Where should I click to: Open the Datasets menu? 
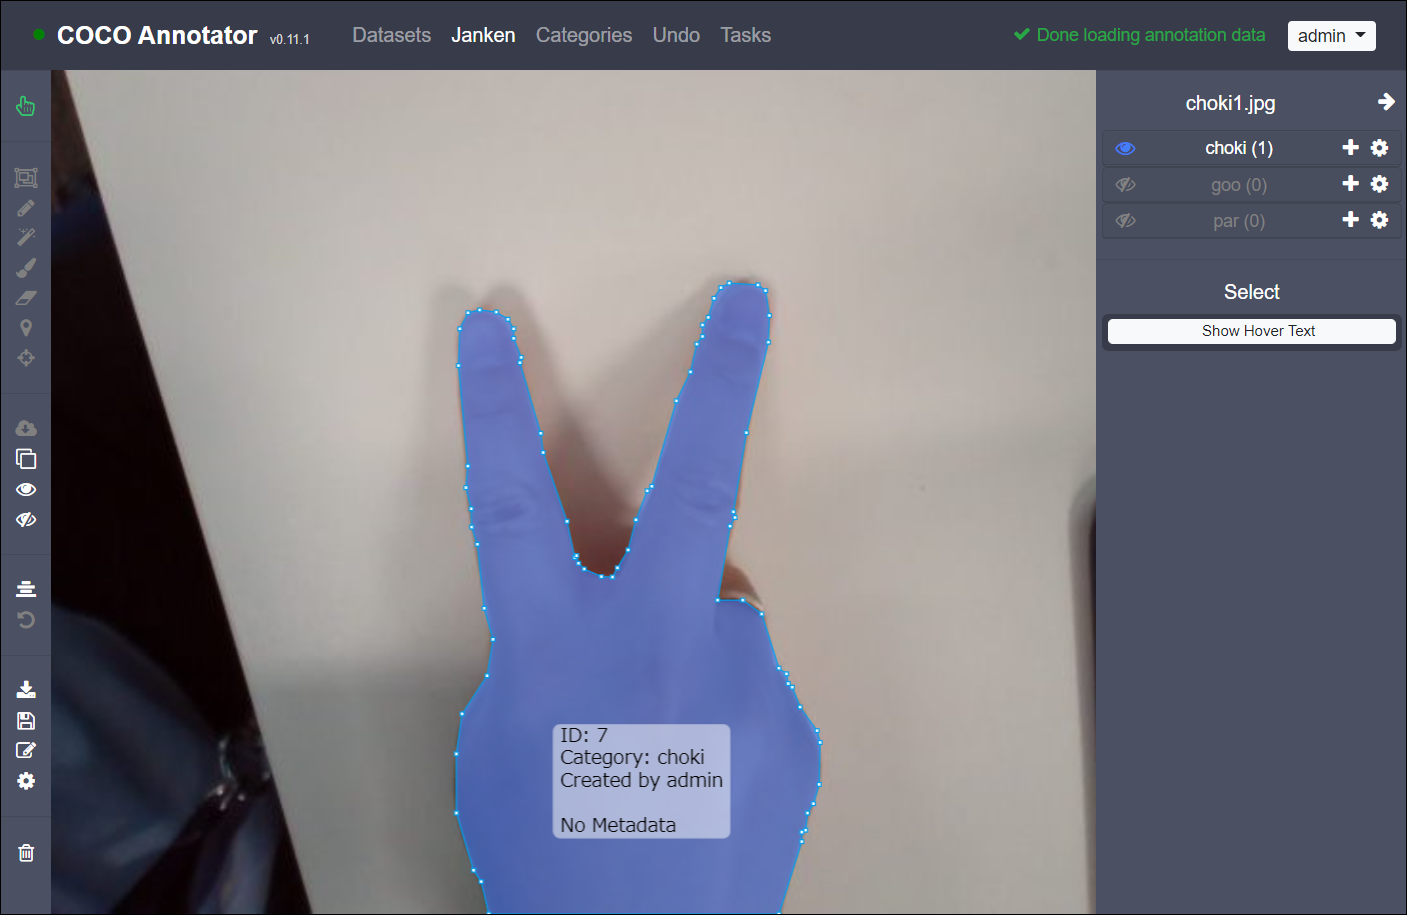coord(391,35)
